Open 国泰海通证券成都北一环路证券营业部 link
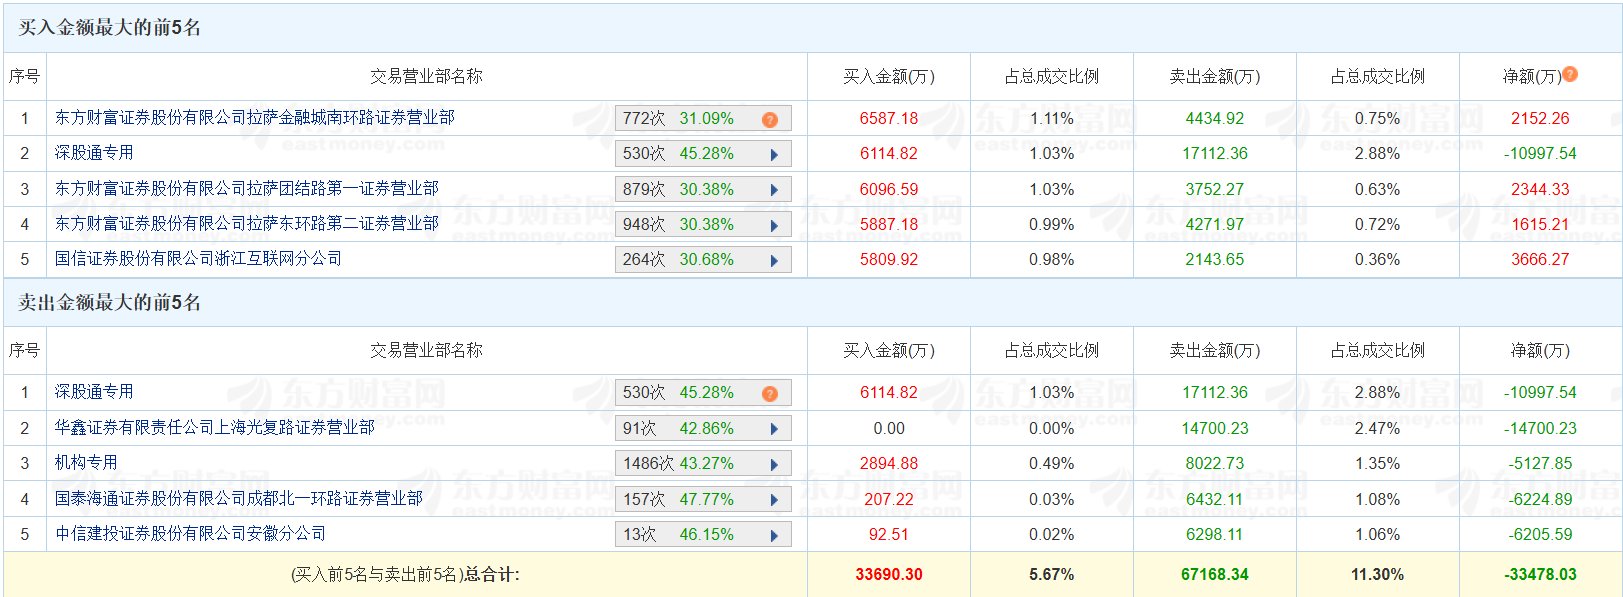The height and width of the screenshot is (597, 1623). (238, 499)
